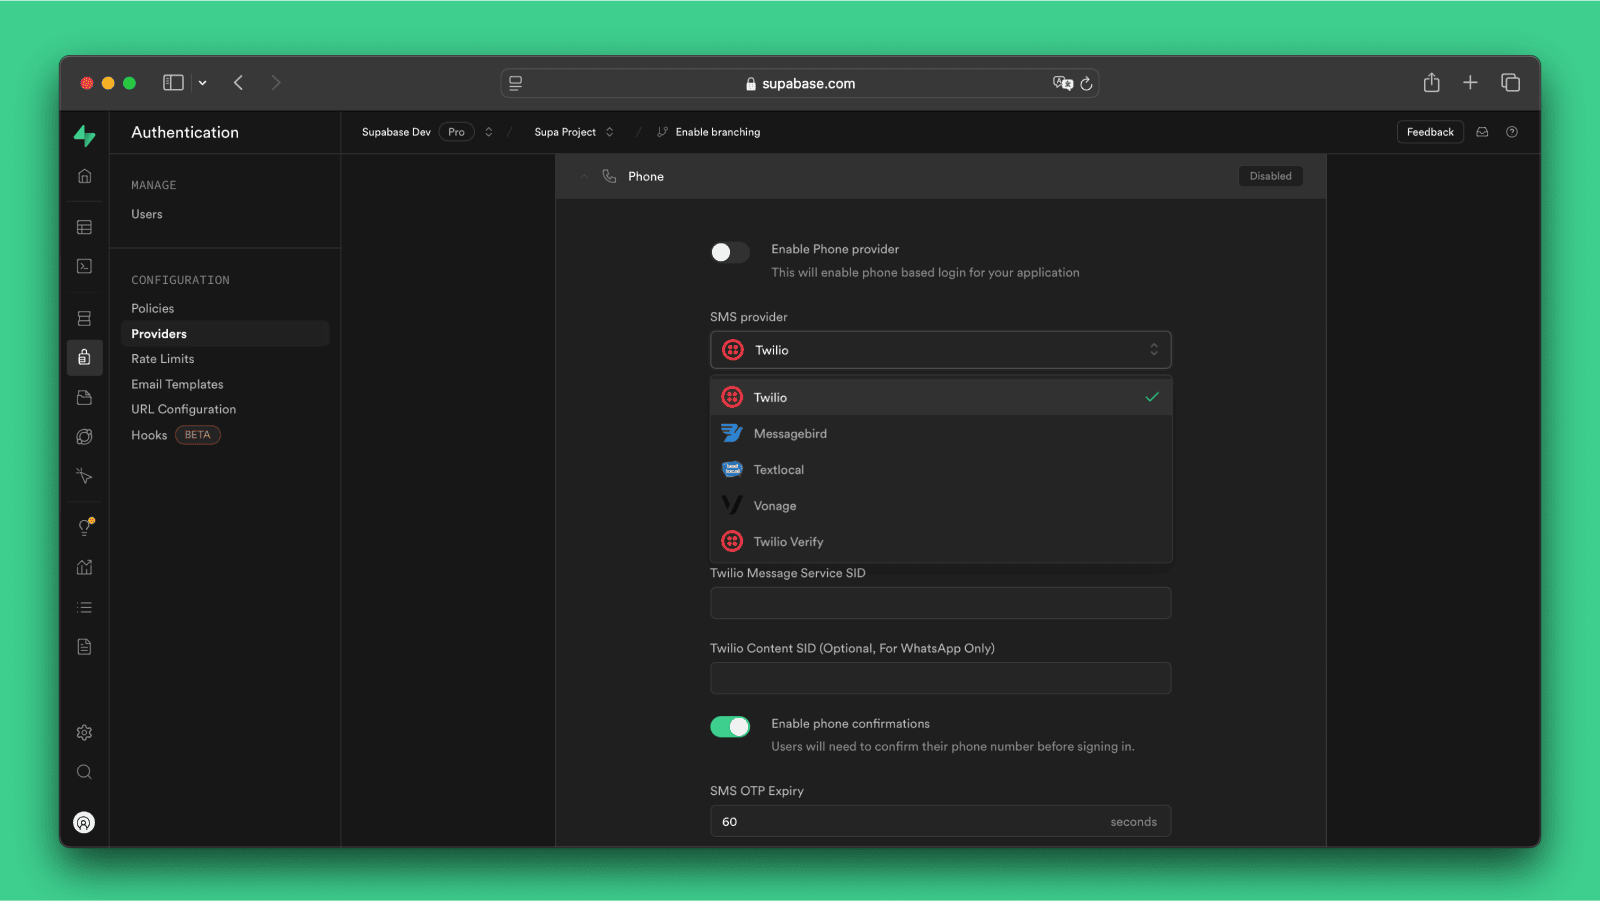Screen dimensions: 1600x901
Task: Click the SMS OTP Expiry field
Action: click(900, 821)
